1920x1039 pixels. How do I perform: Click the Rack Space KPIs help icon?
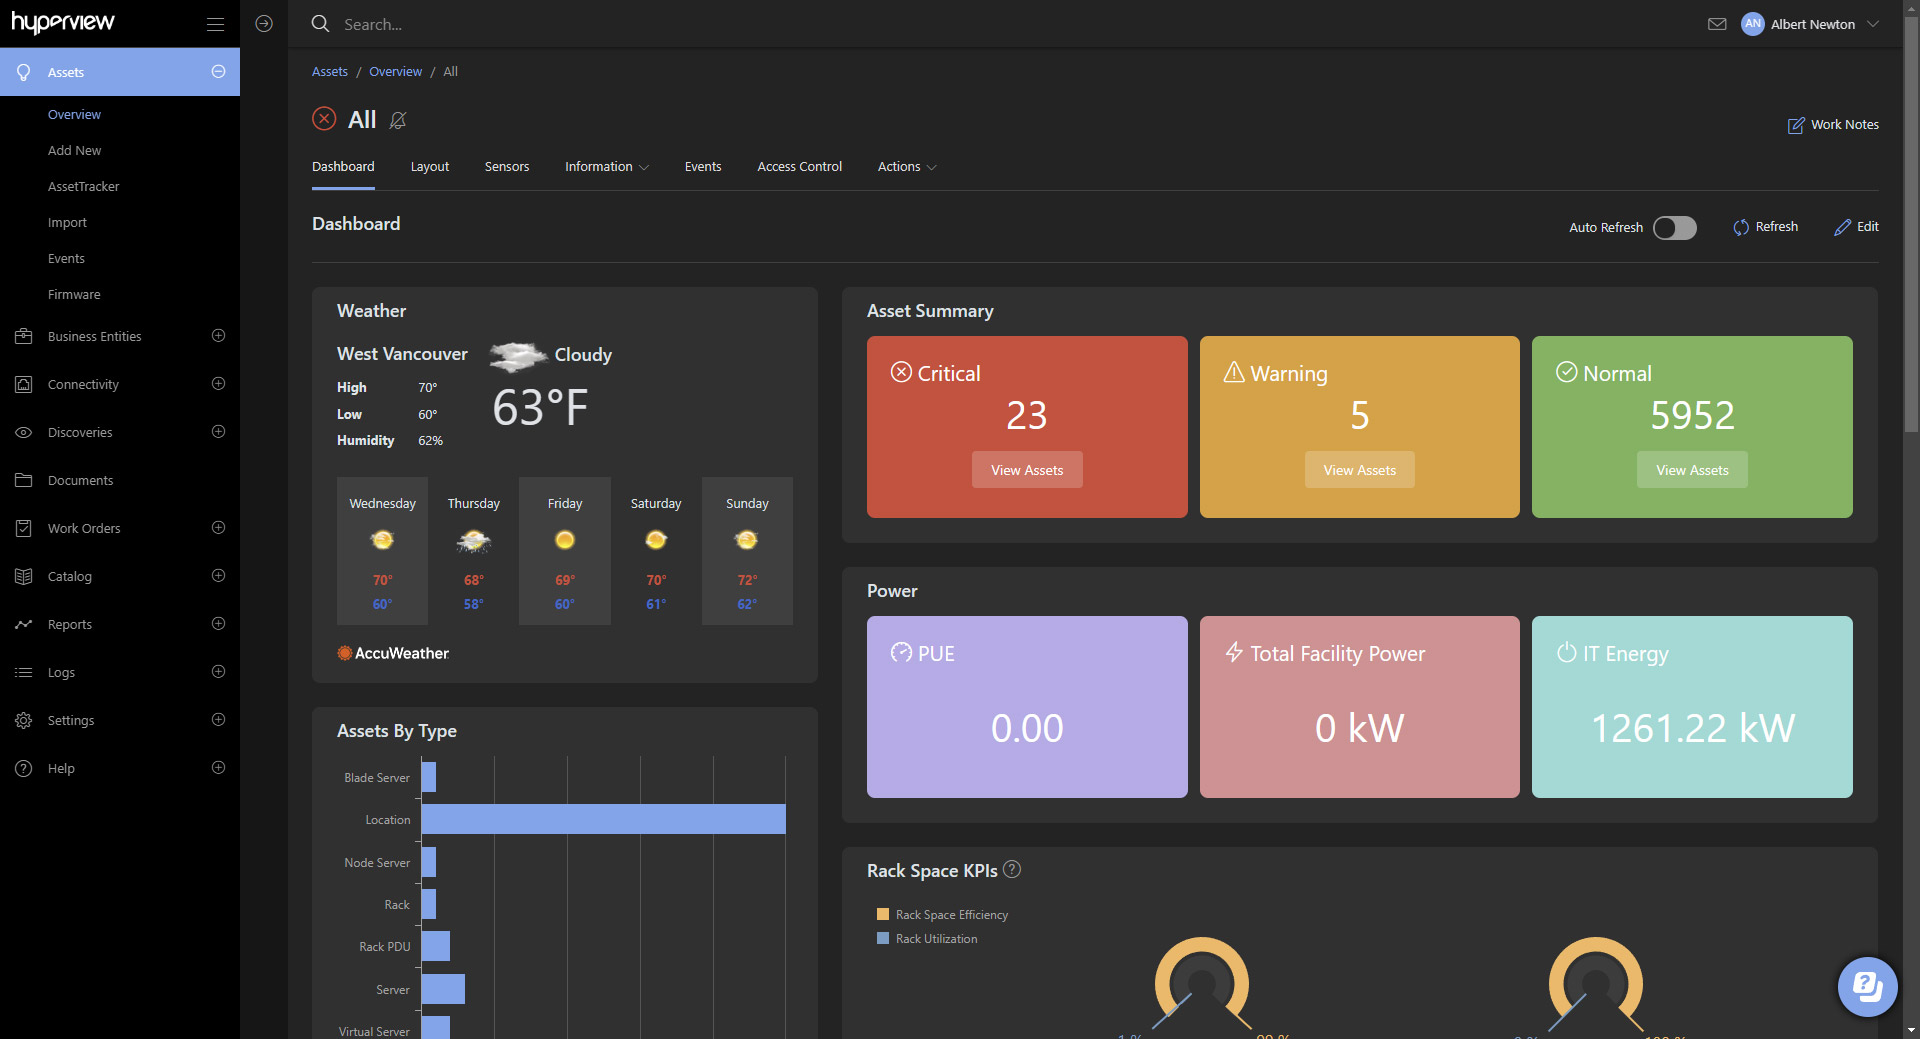click(x=1012, y=869)
